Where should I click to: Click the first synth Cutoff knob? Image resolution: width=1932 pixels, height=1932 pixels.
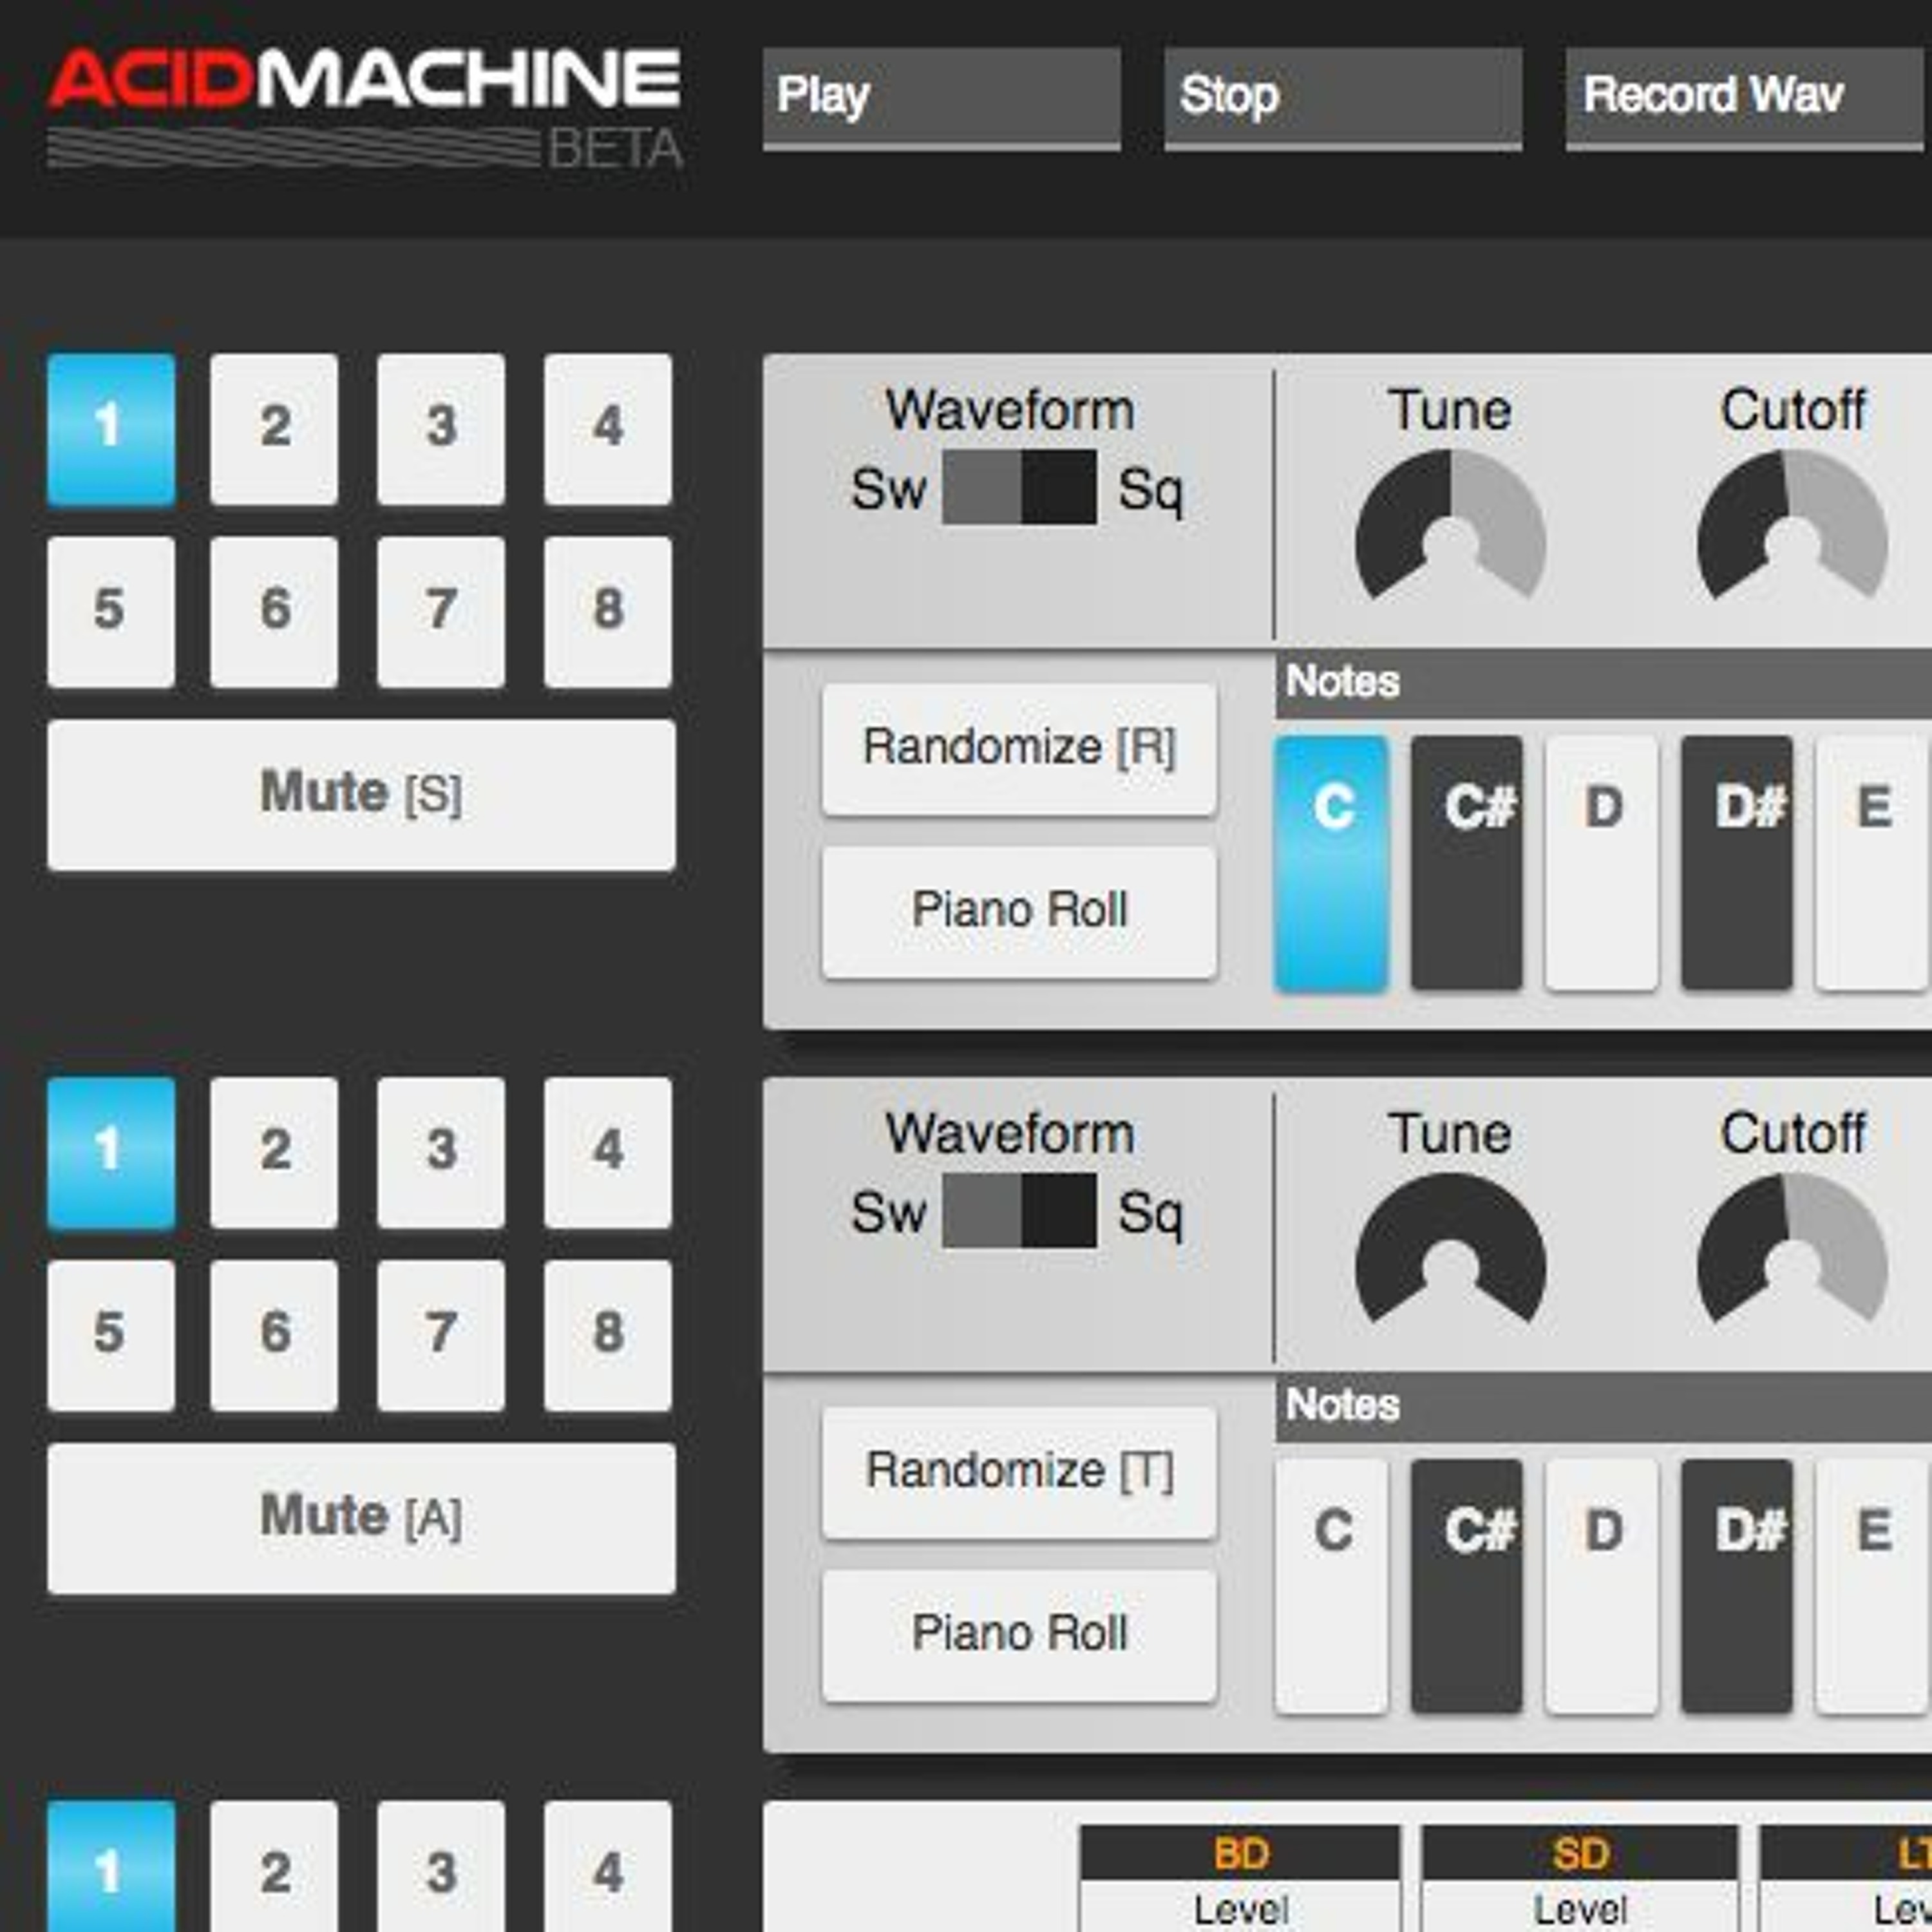point(1792,525)
